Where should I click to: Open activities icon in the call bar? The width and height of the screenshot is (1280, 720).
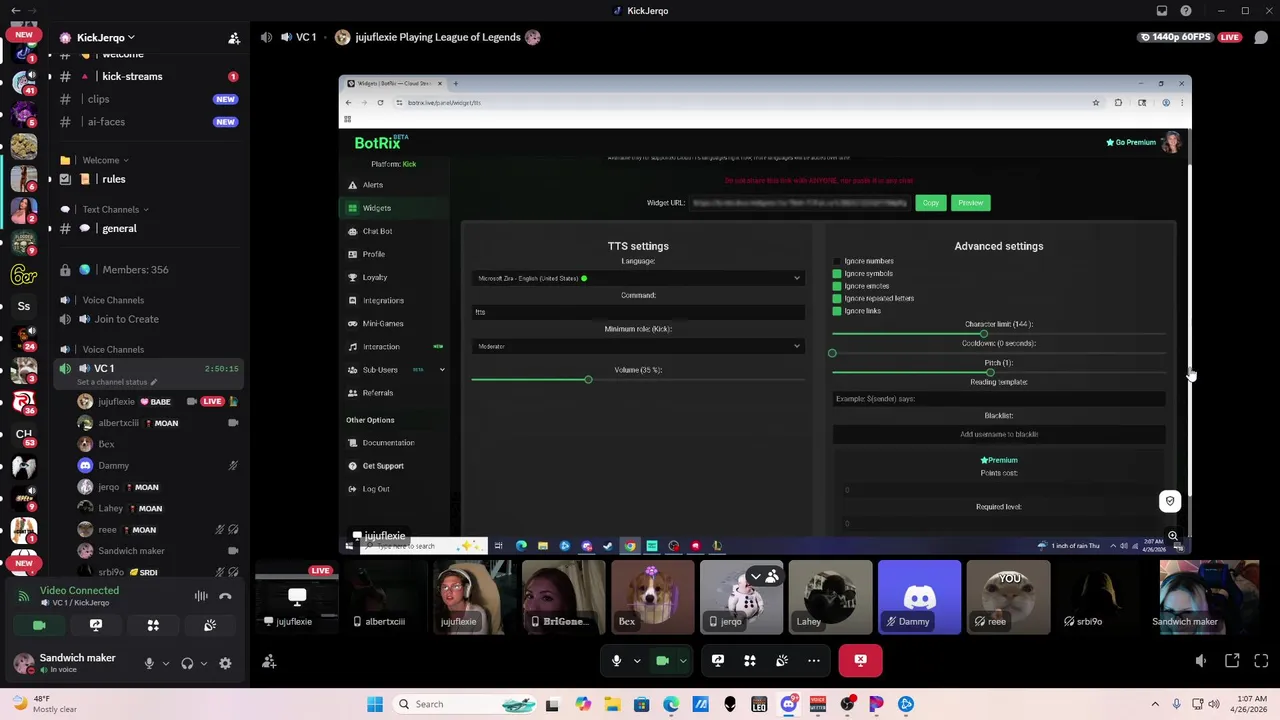(749, 660)
